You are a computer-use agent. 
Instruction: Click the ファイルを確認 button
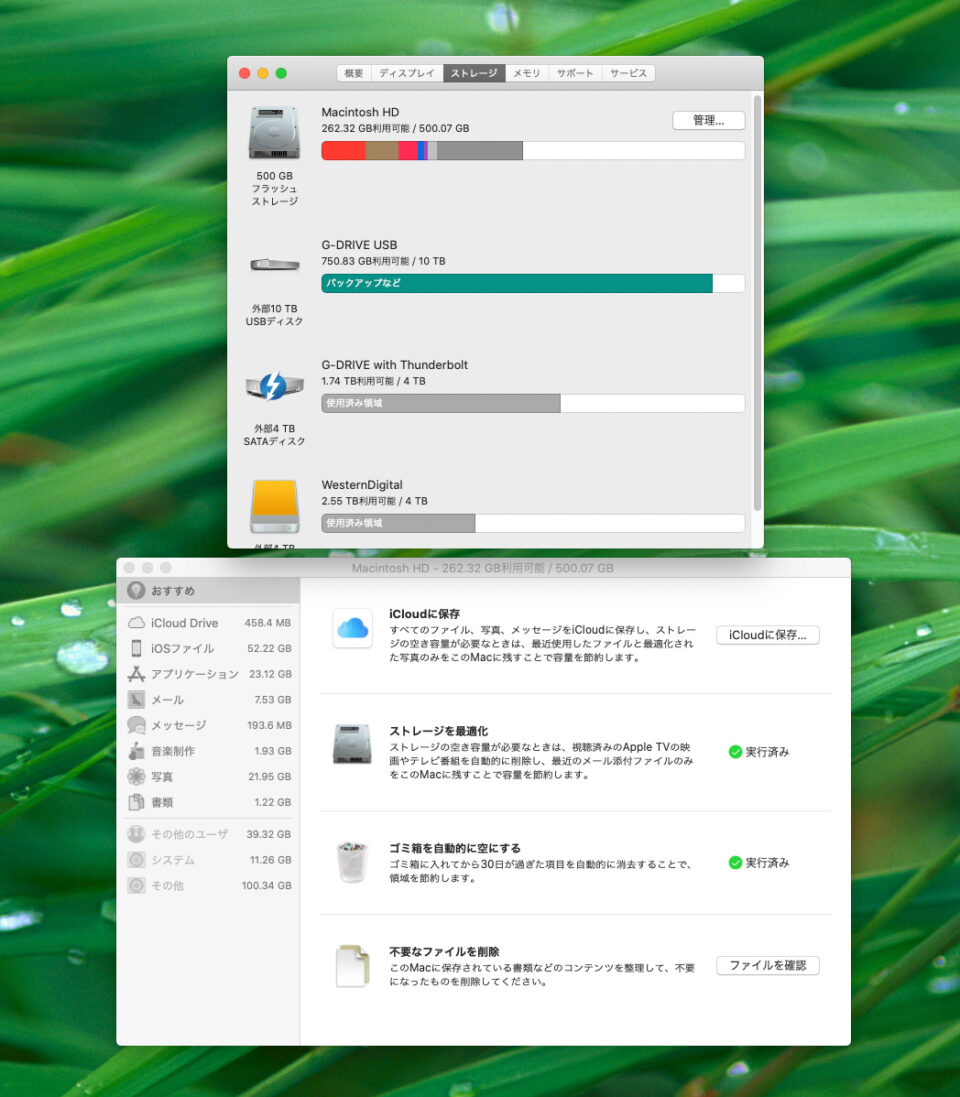(x=768, y=965)
